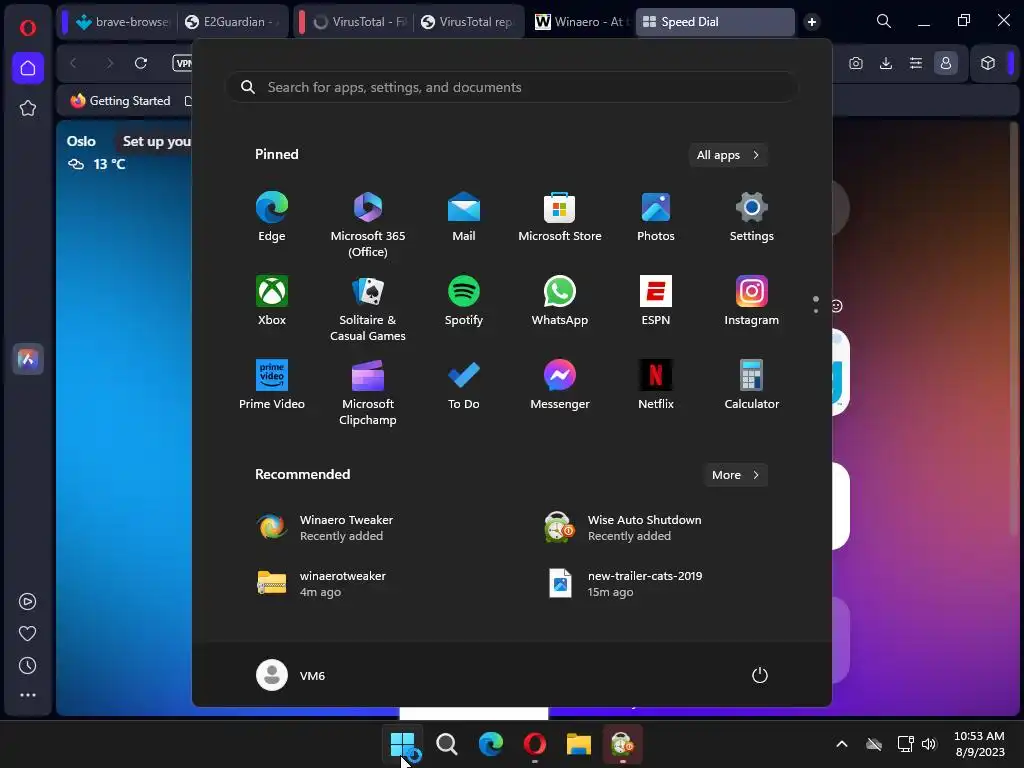
Task: Open taskbar Search
Action: (447, 744)
